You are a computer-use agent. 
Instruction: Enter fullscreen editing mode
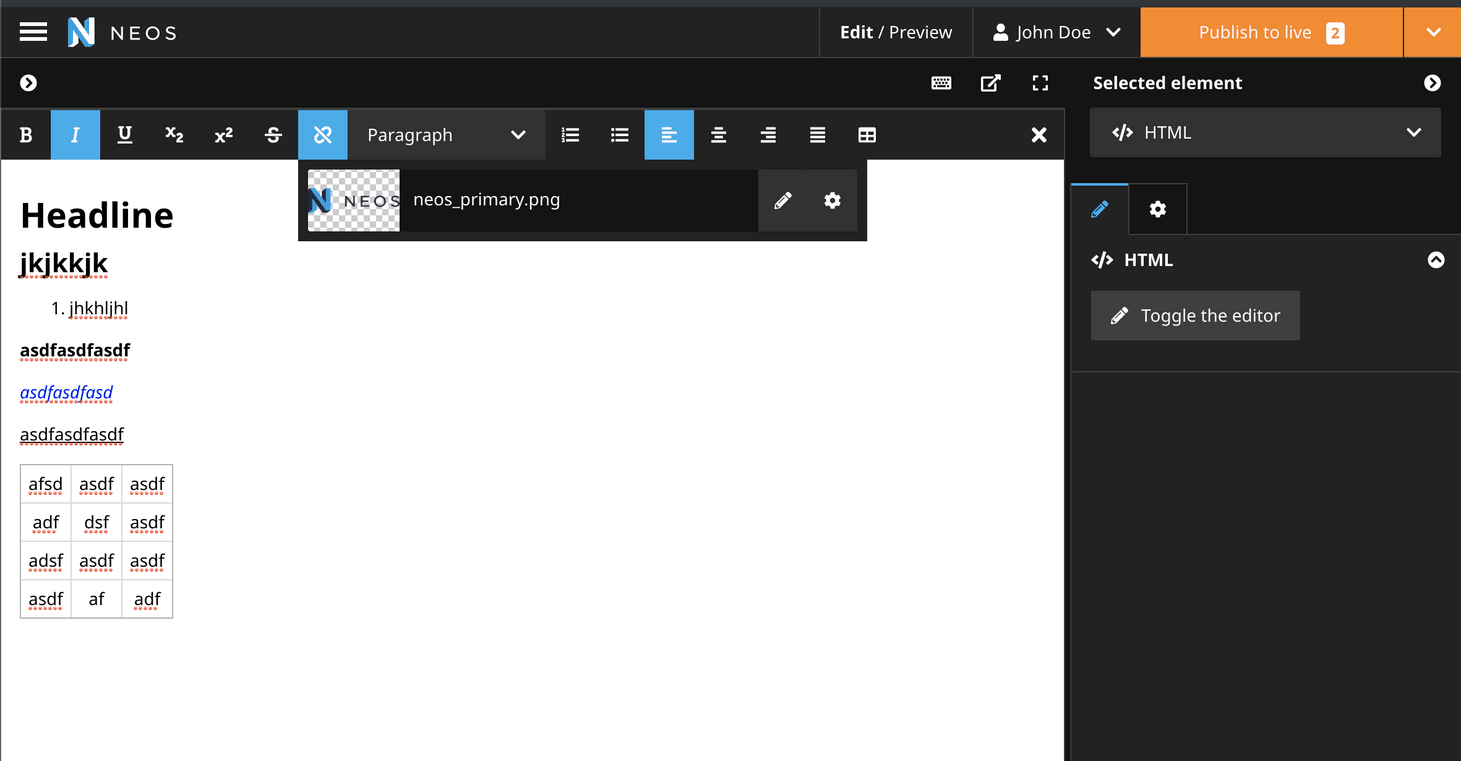point(1040,83)
